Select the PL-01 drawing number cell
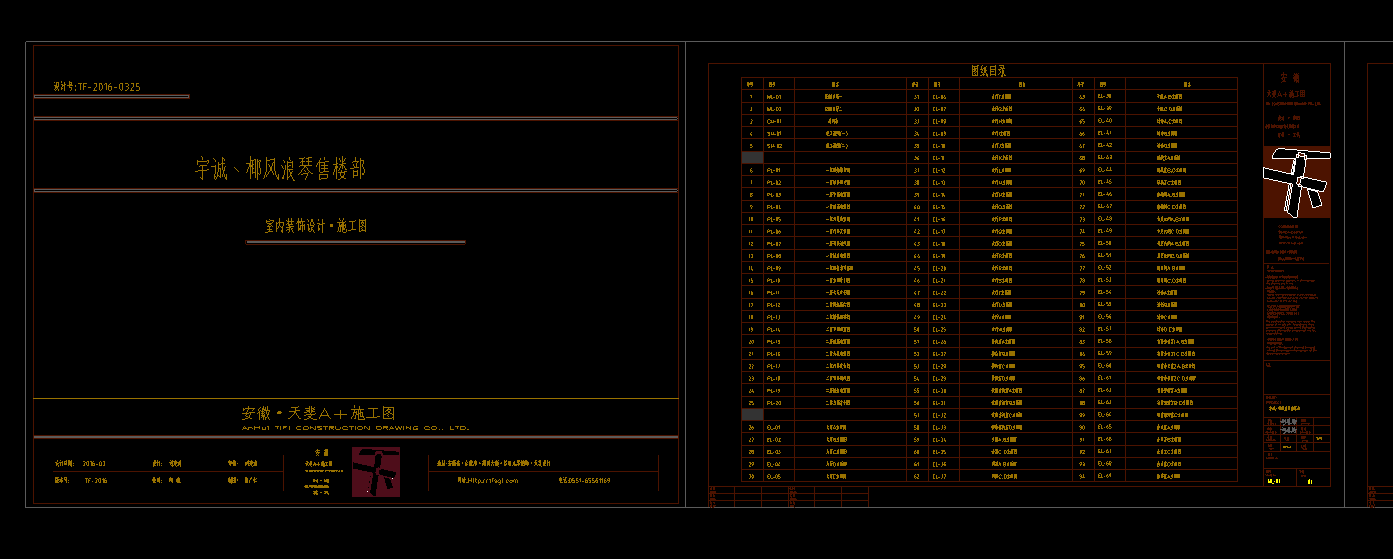Viewport: 1393px width, 559px height. pos(773,171)
